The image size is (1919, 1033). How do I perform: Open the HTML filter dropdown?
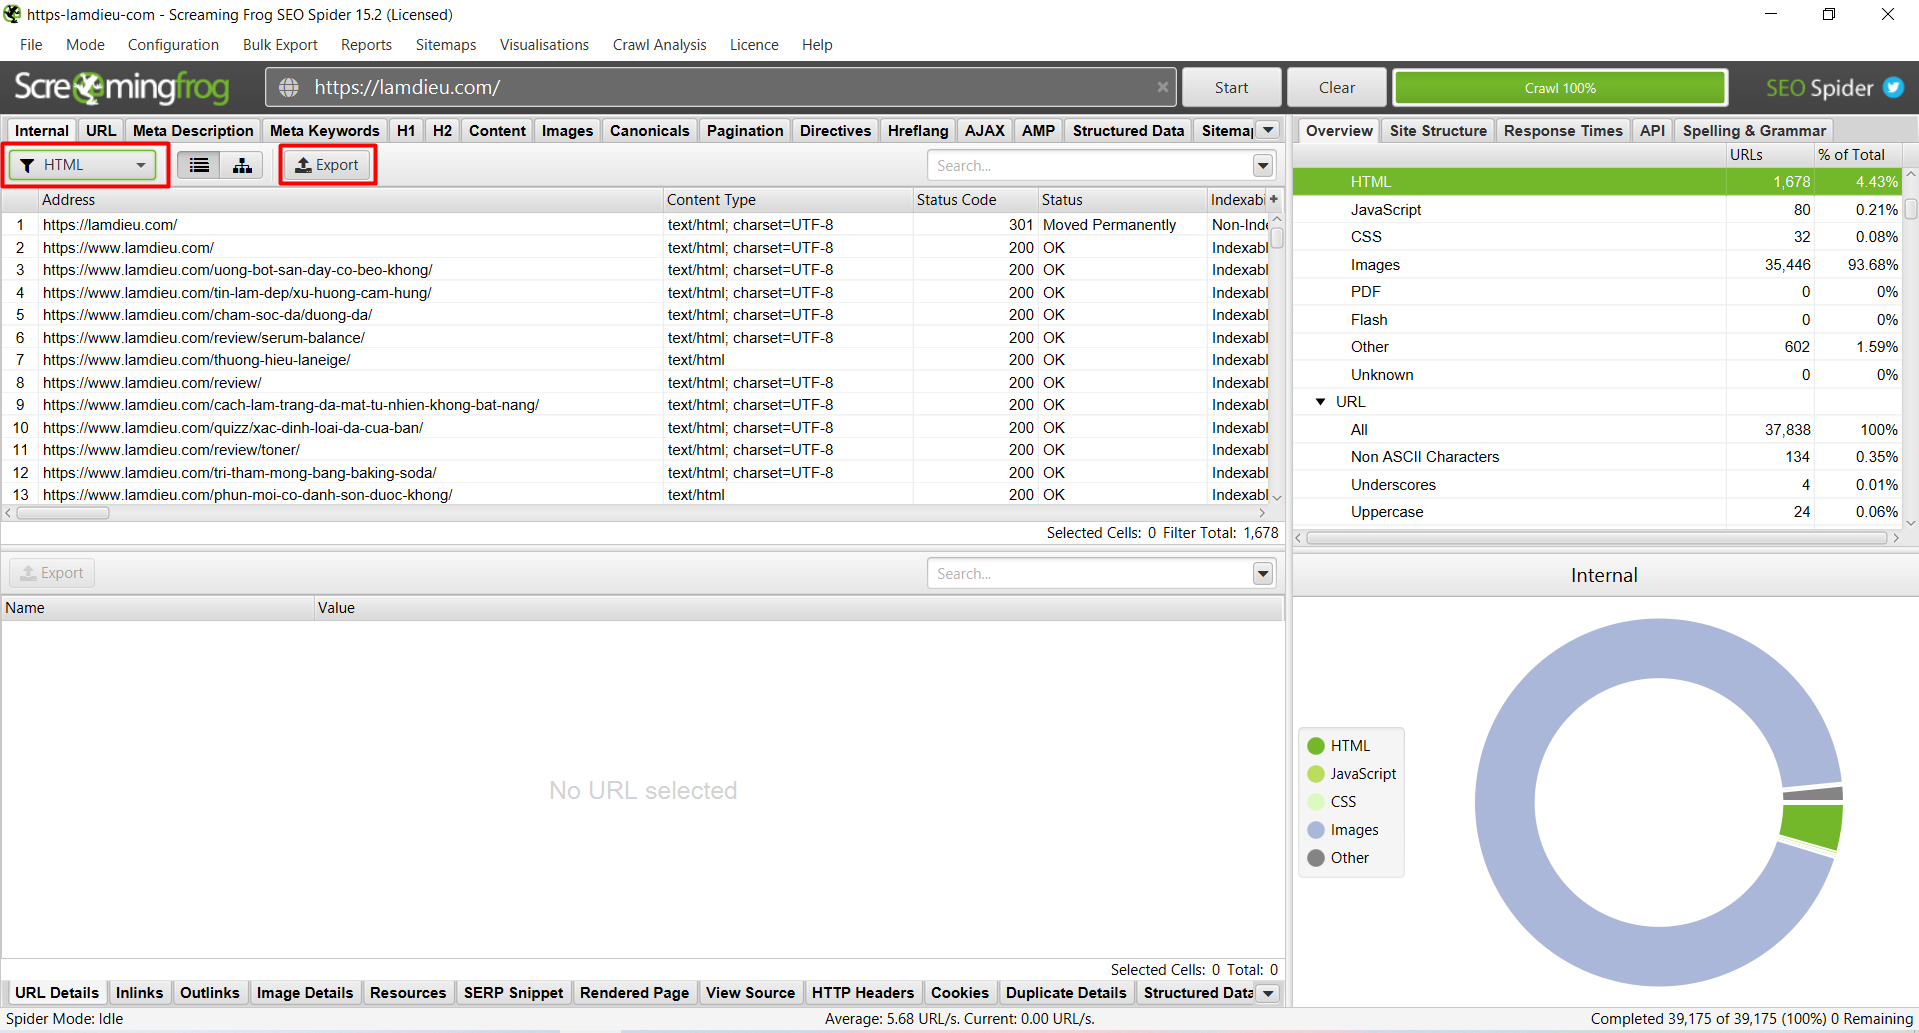pos(83,165)
